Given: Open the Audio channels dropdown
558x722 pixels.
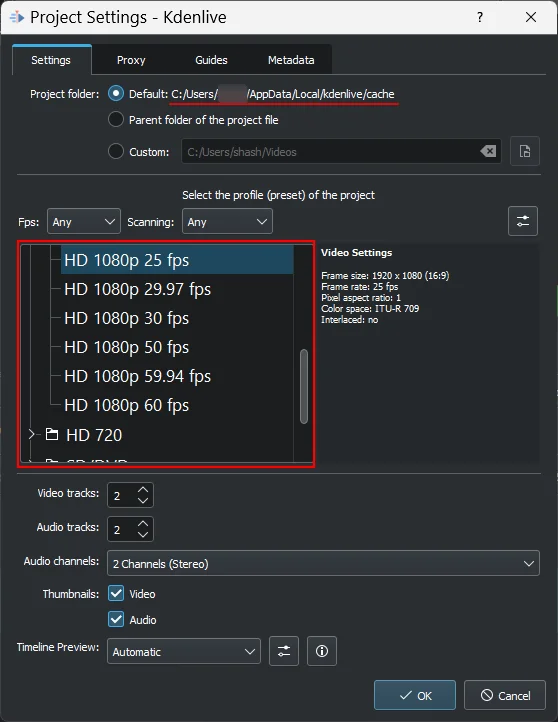Looking at the screenshot, I should [323, 563].
